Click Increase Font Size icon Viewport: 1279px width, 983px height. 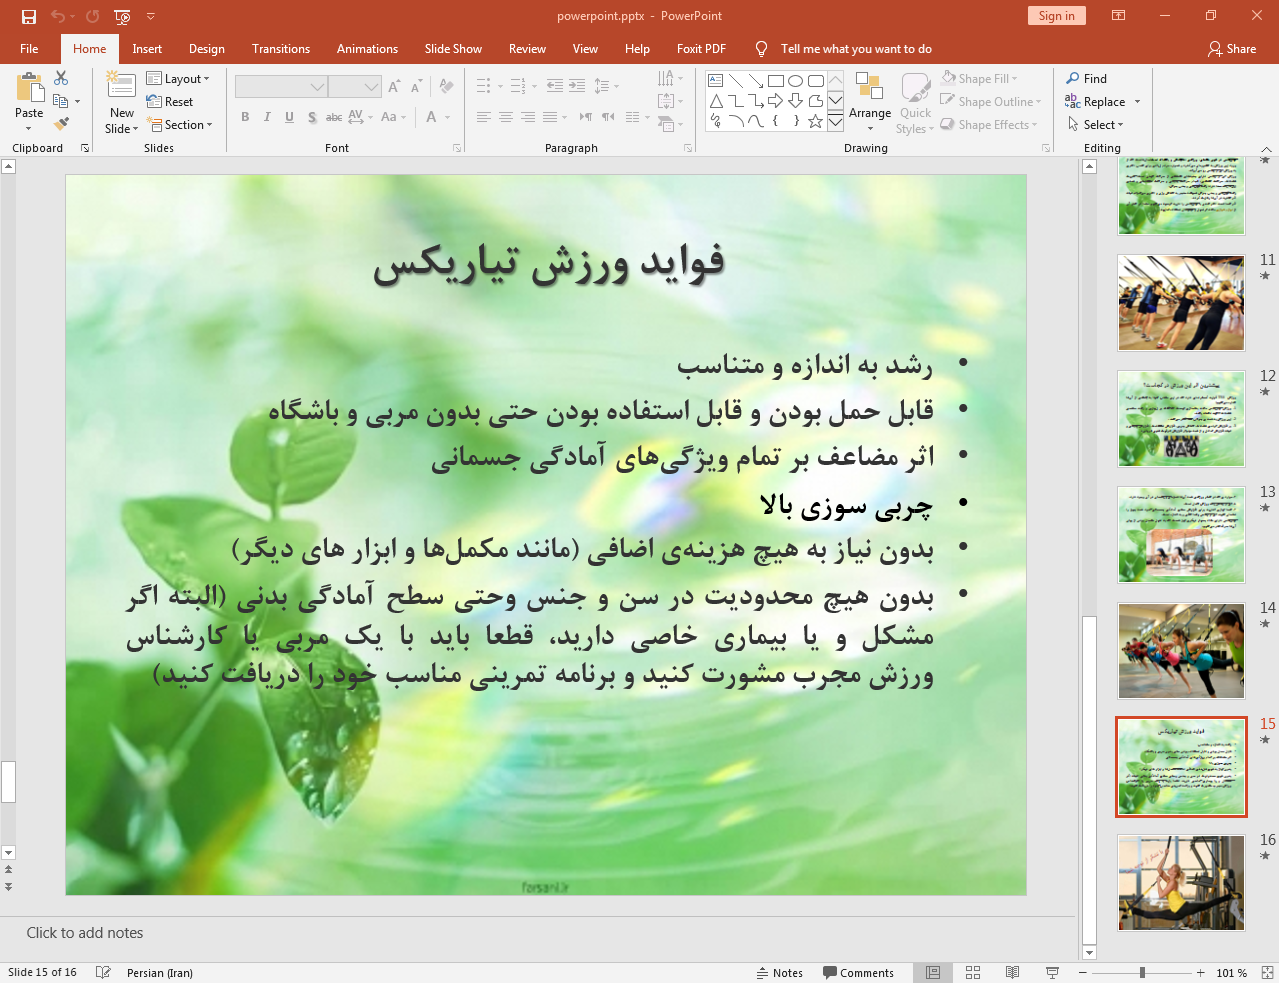click(x=394, y=87)
